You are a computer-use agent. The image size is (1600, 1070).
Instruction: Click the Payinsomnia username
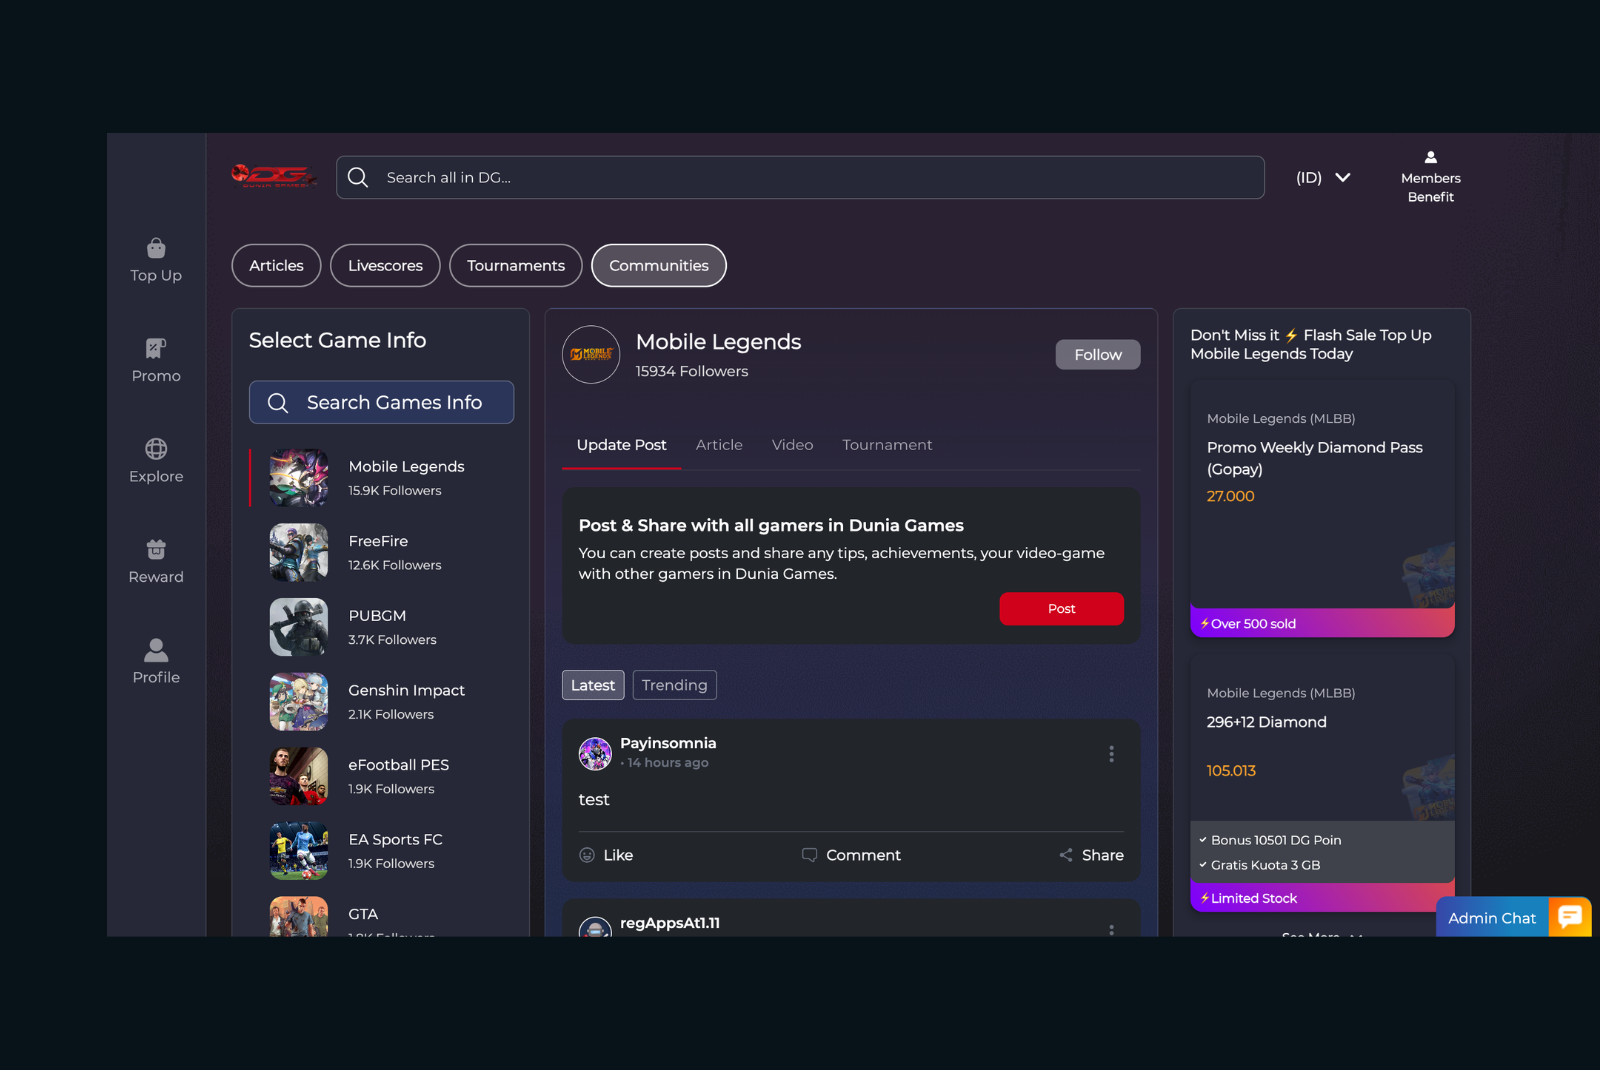(668, 743)
